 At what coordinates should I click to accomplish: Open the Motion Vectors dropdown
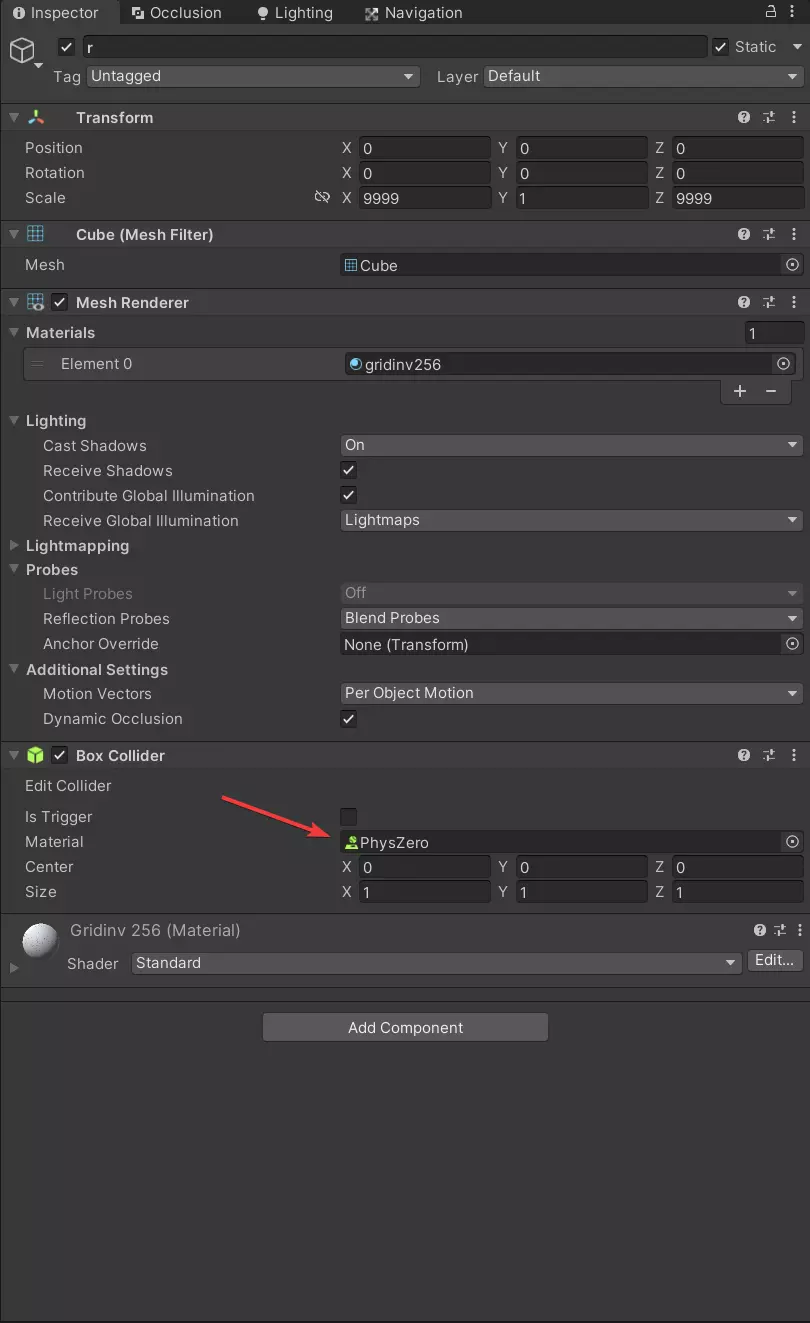coord(572,693)
